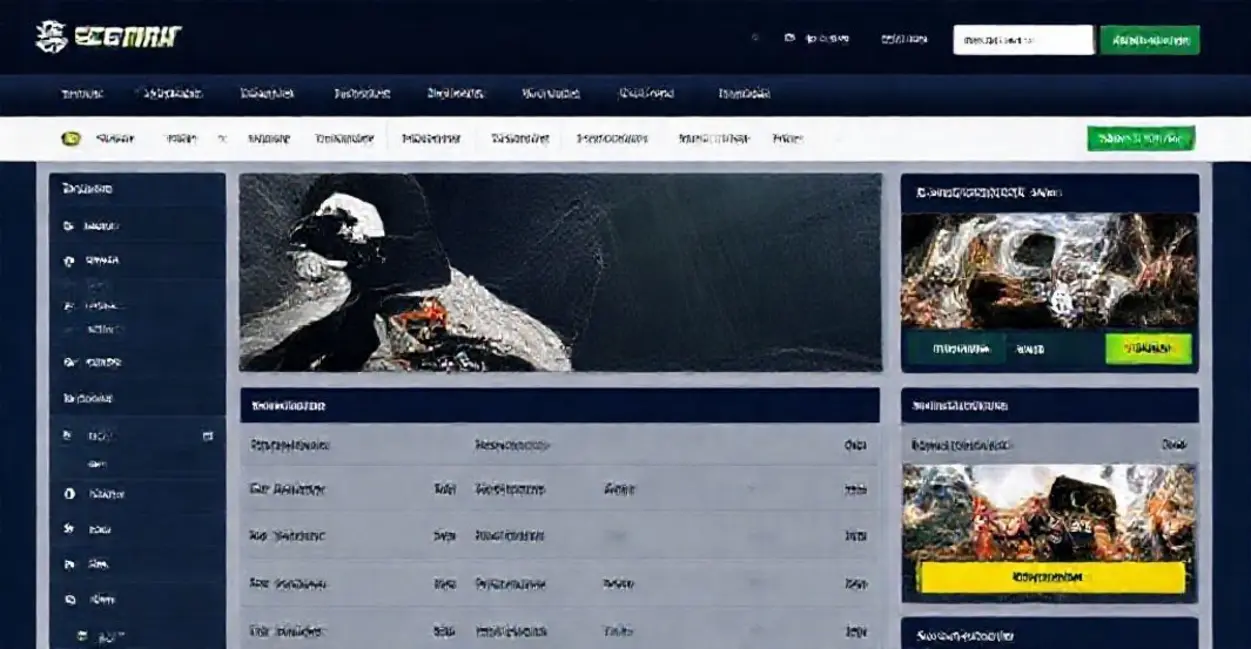Screen dimensions: 1251x649
Task: Select the last item in the dark navigation bar
Action: pyautogui.click(x=744, y=94)
